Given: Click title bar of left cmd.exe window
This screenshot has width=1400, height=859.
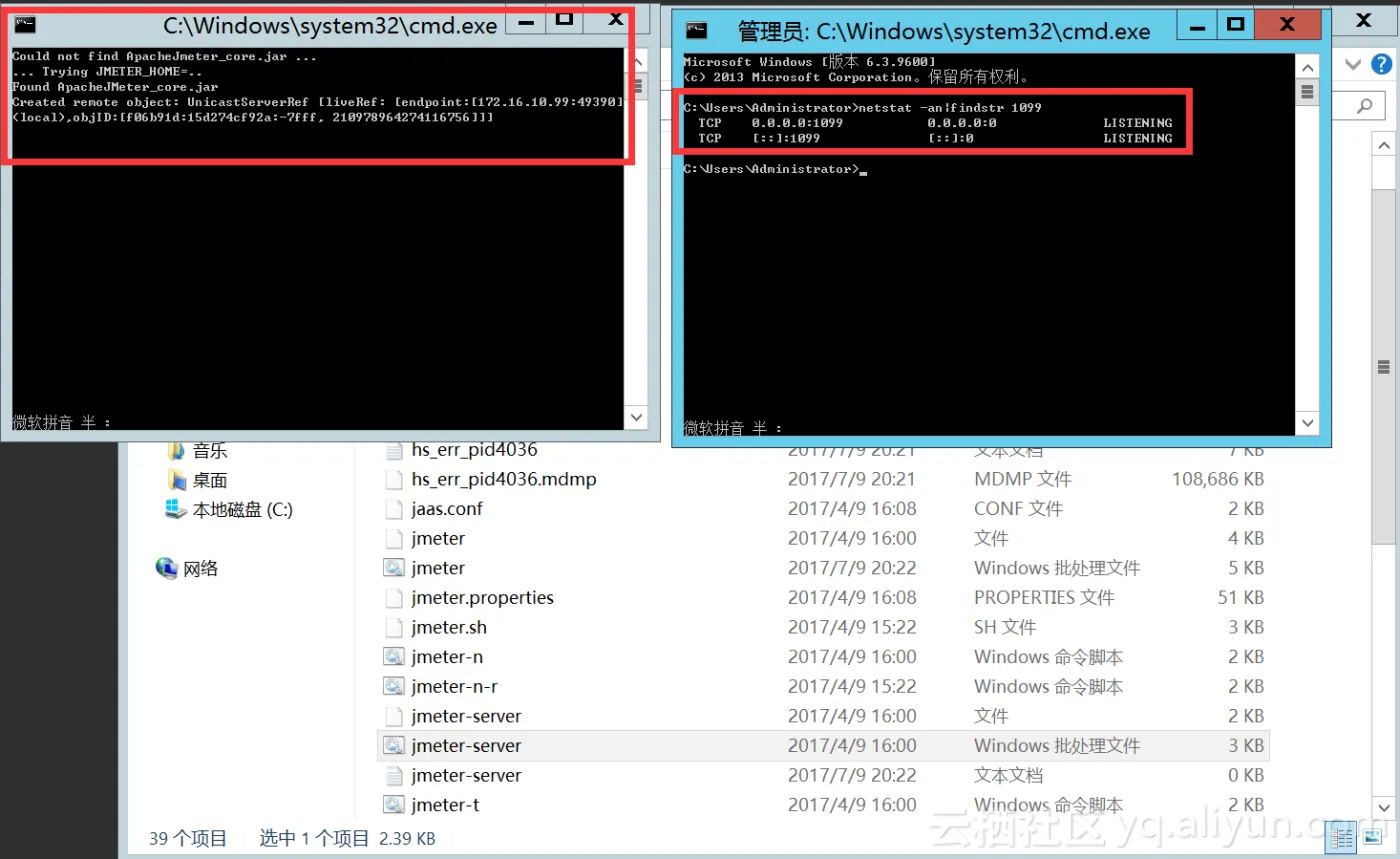Looking at the screenshot, I should 330,26.
